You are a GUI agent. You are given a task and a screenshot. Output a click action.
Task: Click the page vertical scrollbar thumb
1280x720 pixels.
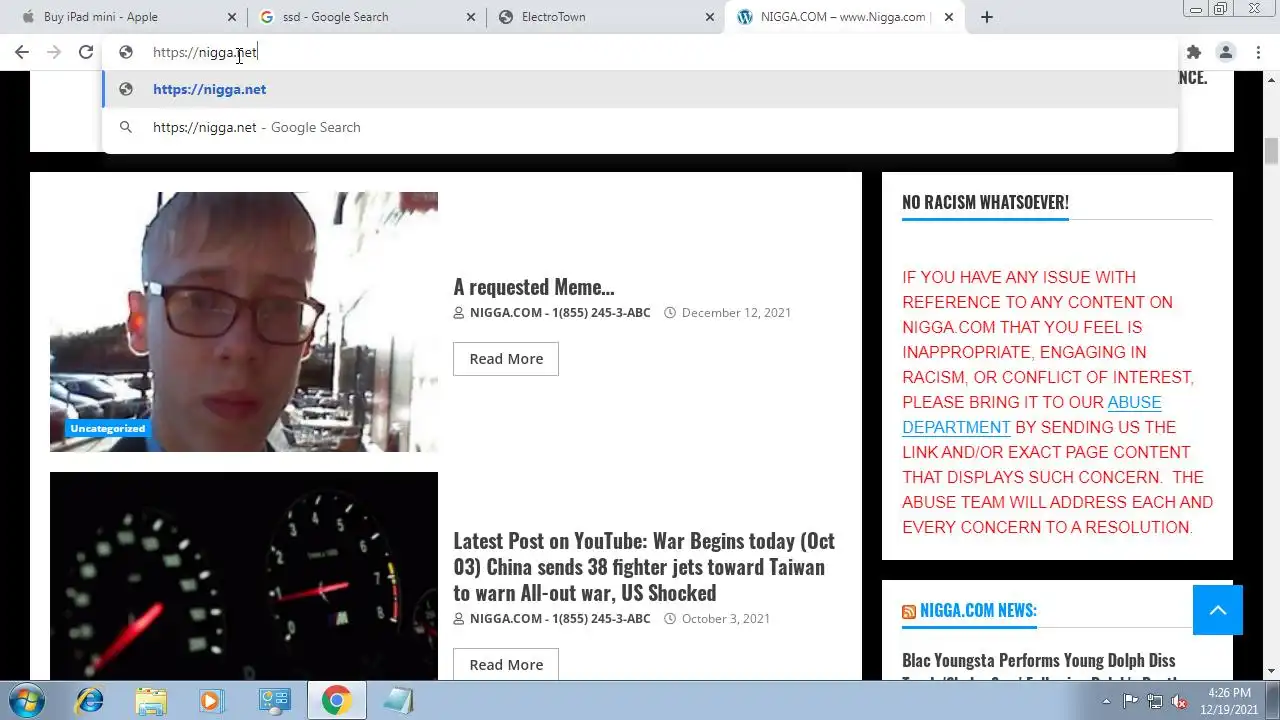click(x=1271, y=152)
